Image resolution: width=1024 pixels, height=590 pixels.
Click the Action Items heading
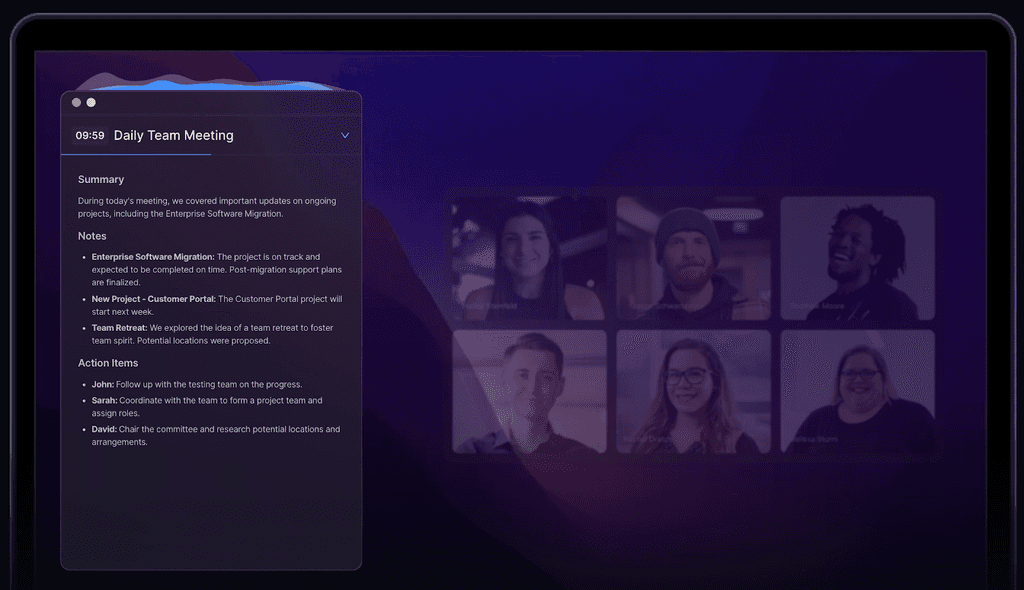[x=108, y=363]
